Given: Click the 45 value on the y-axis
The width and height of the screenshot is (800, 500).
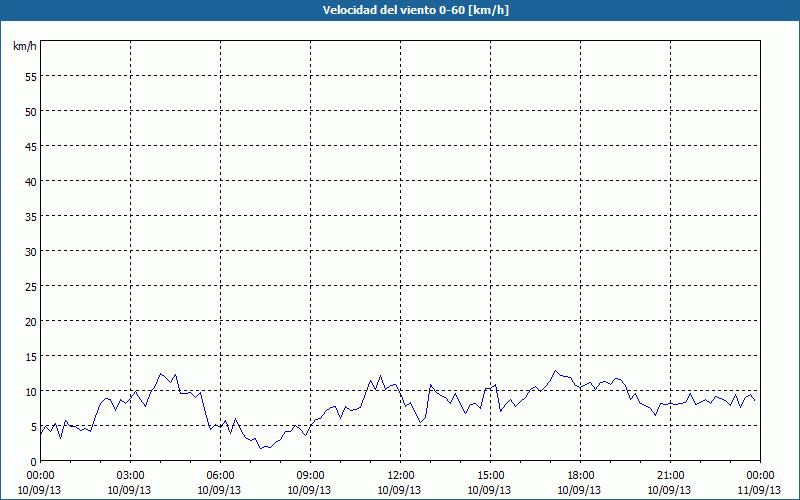Looking at the screenshot, I should [x=31, y=146].
